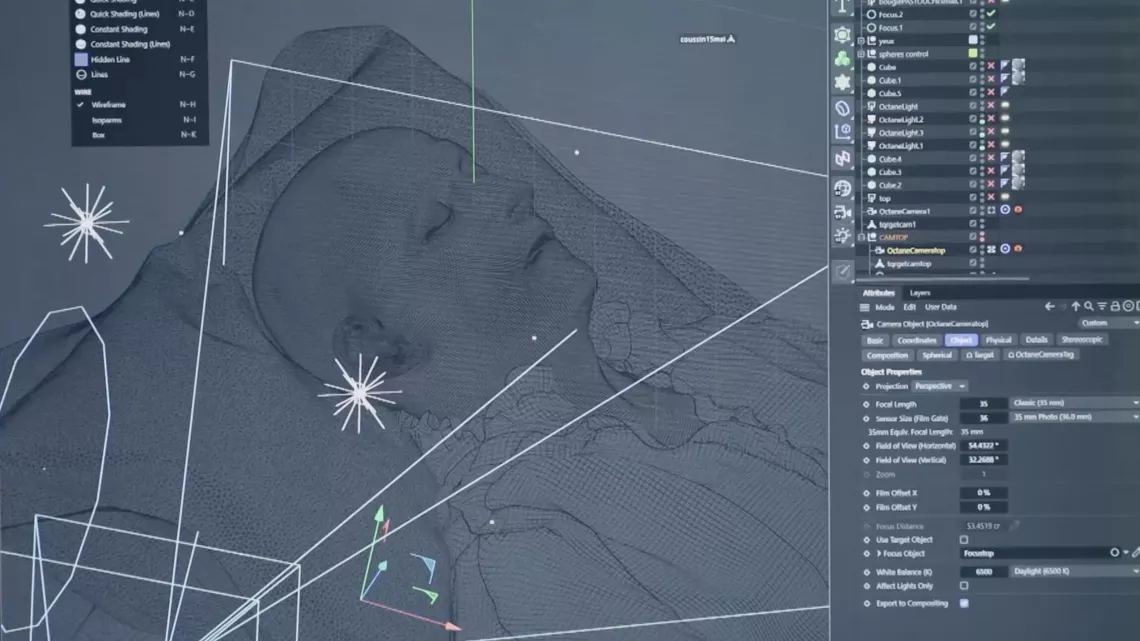
Task: Open the 35 mm Photo sensor preset dropdown
Action: pos(1075,417)
